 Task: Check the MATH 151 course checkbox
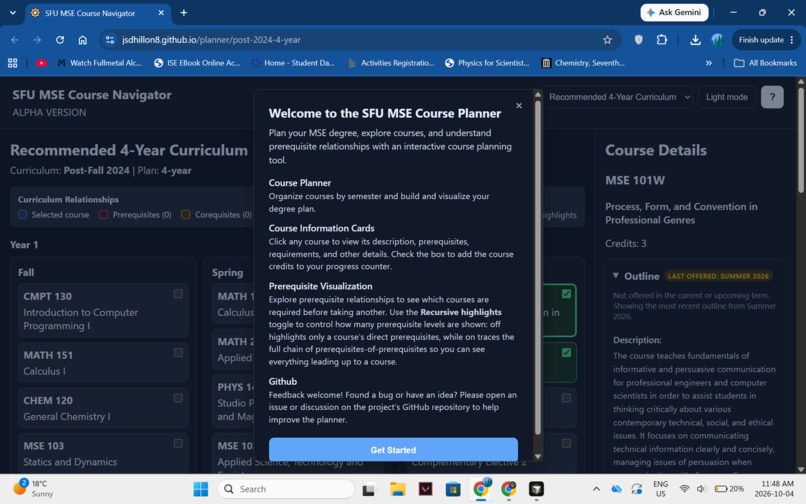178,352
